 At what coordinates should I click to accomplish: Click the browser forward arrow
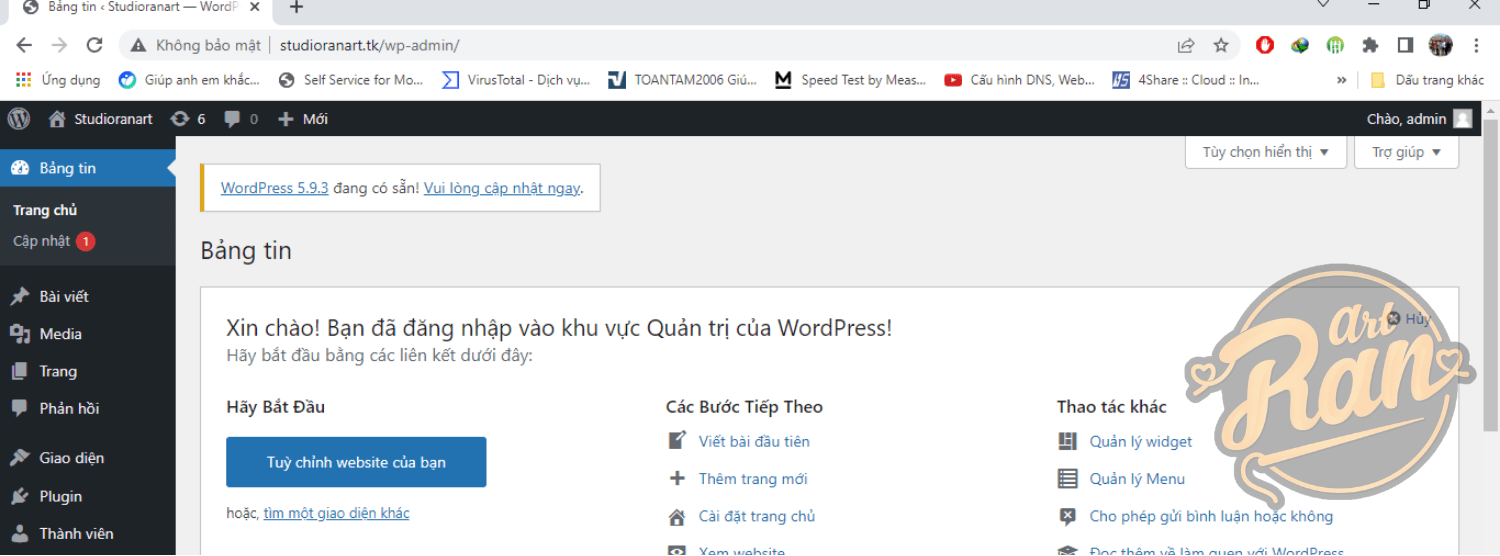point(59,45)
